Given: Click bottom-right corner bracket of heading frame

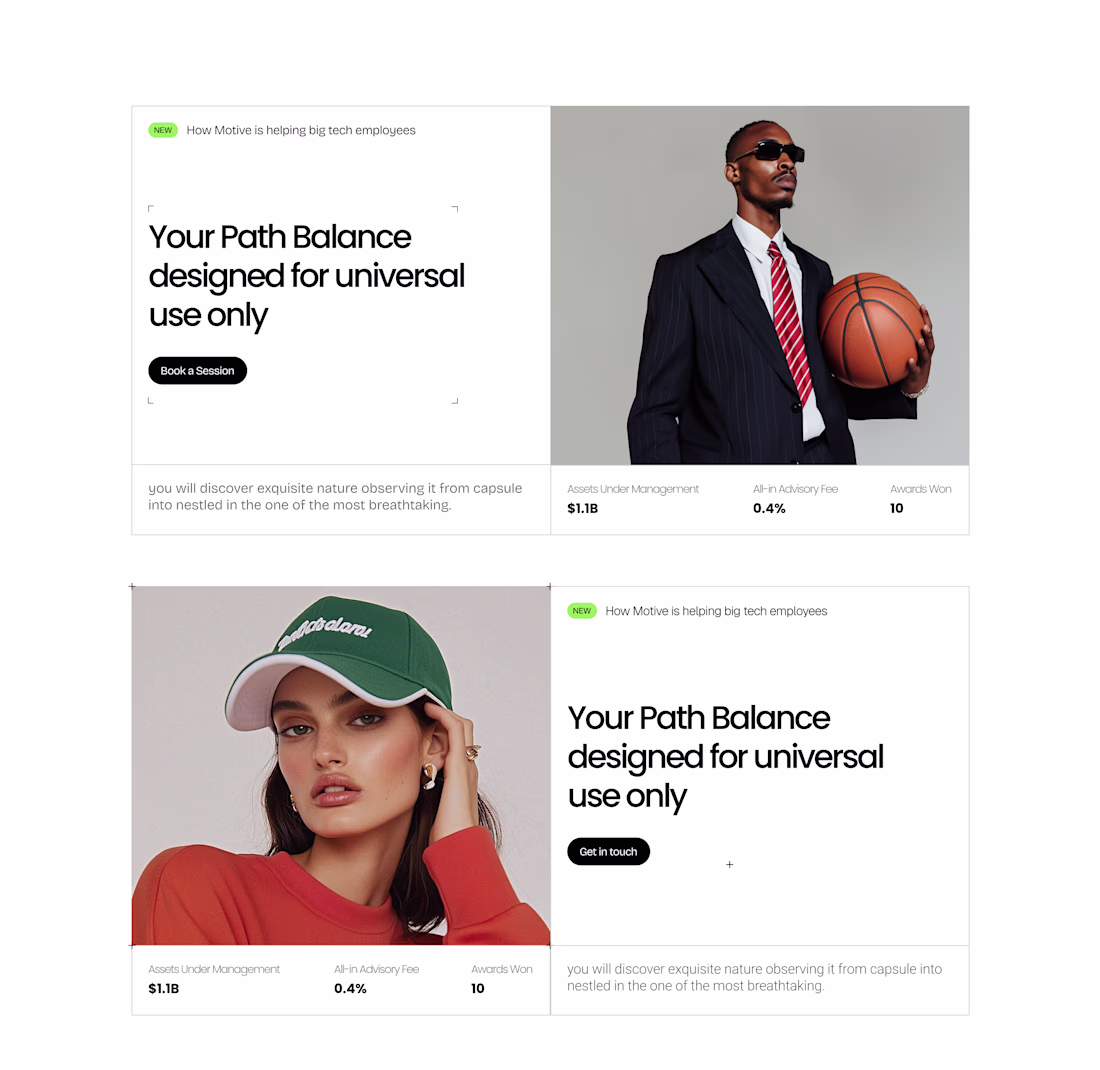Looking at the screenshot, I should 455,401.
